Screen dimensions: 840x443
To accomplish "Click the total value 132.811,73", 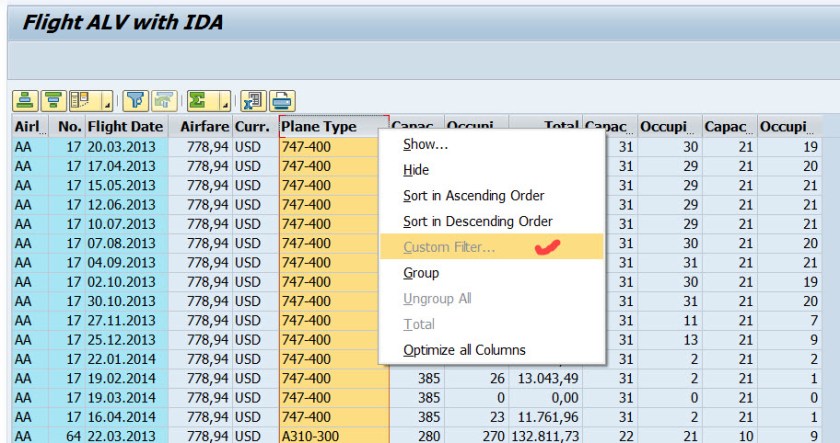I will click(x=545, y=436).
